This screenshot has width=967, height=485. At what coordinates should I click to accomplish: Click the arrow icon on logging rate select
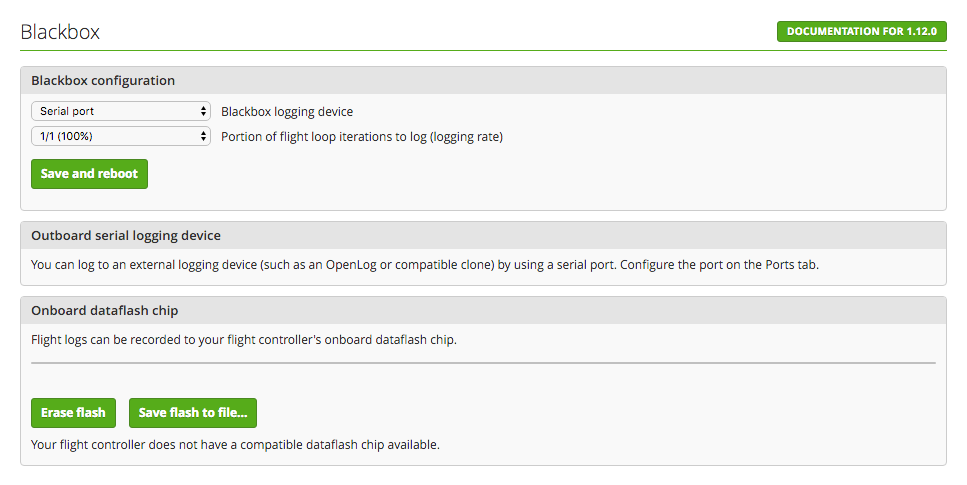[x=204, y=136]
